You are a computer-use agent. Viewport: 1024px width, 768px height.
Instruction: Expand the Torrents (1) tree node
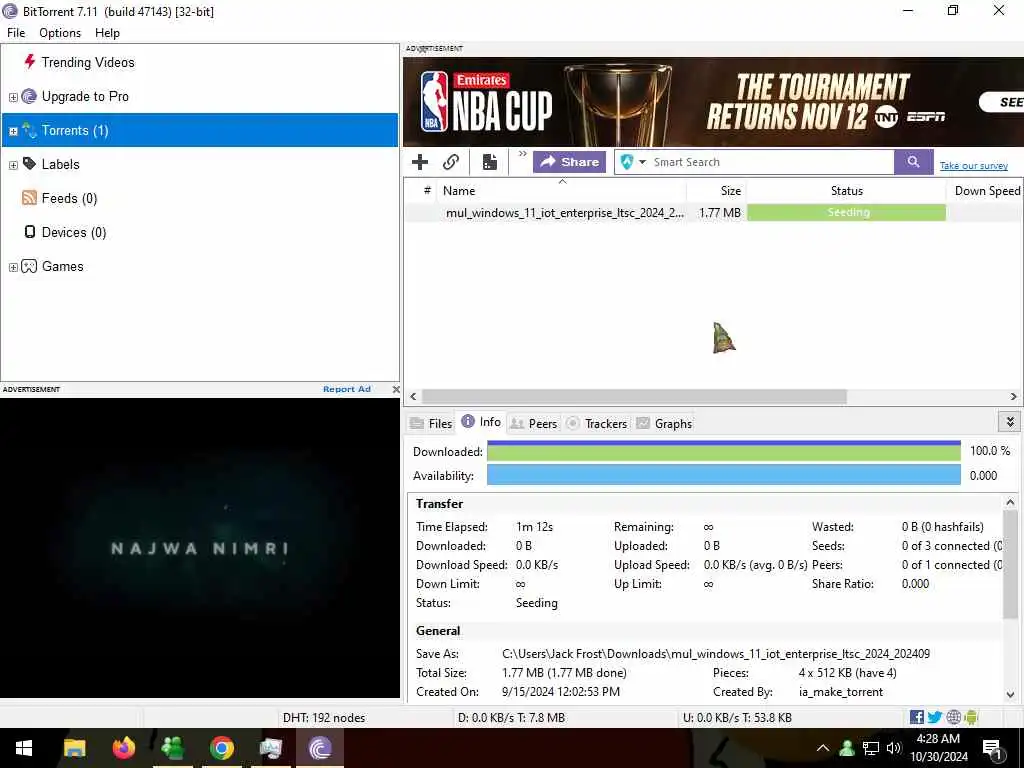(x=13, y=131)
